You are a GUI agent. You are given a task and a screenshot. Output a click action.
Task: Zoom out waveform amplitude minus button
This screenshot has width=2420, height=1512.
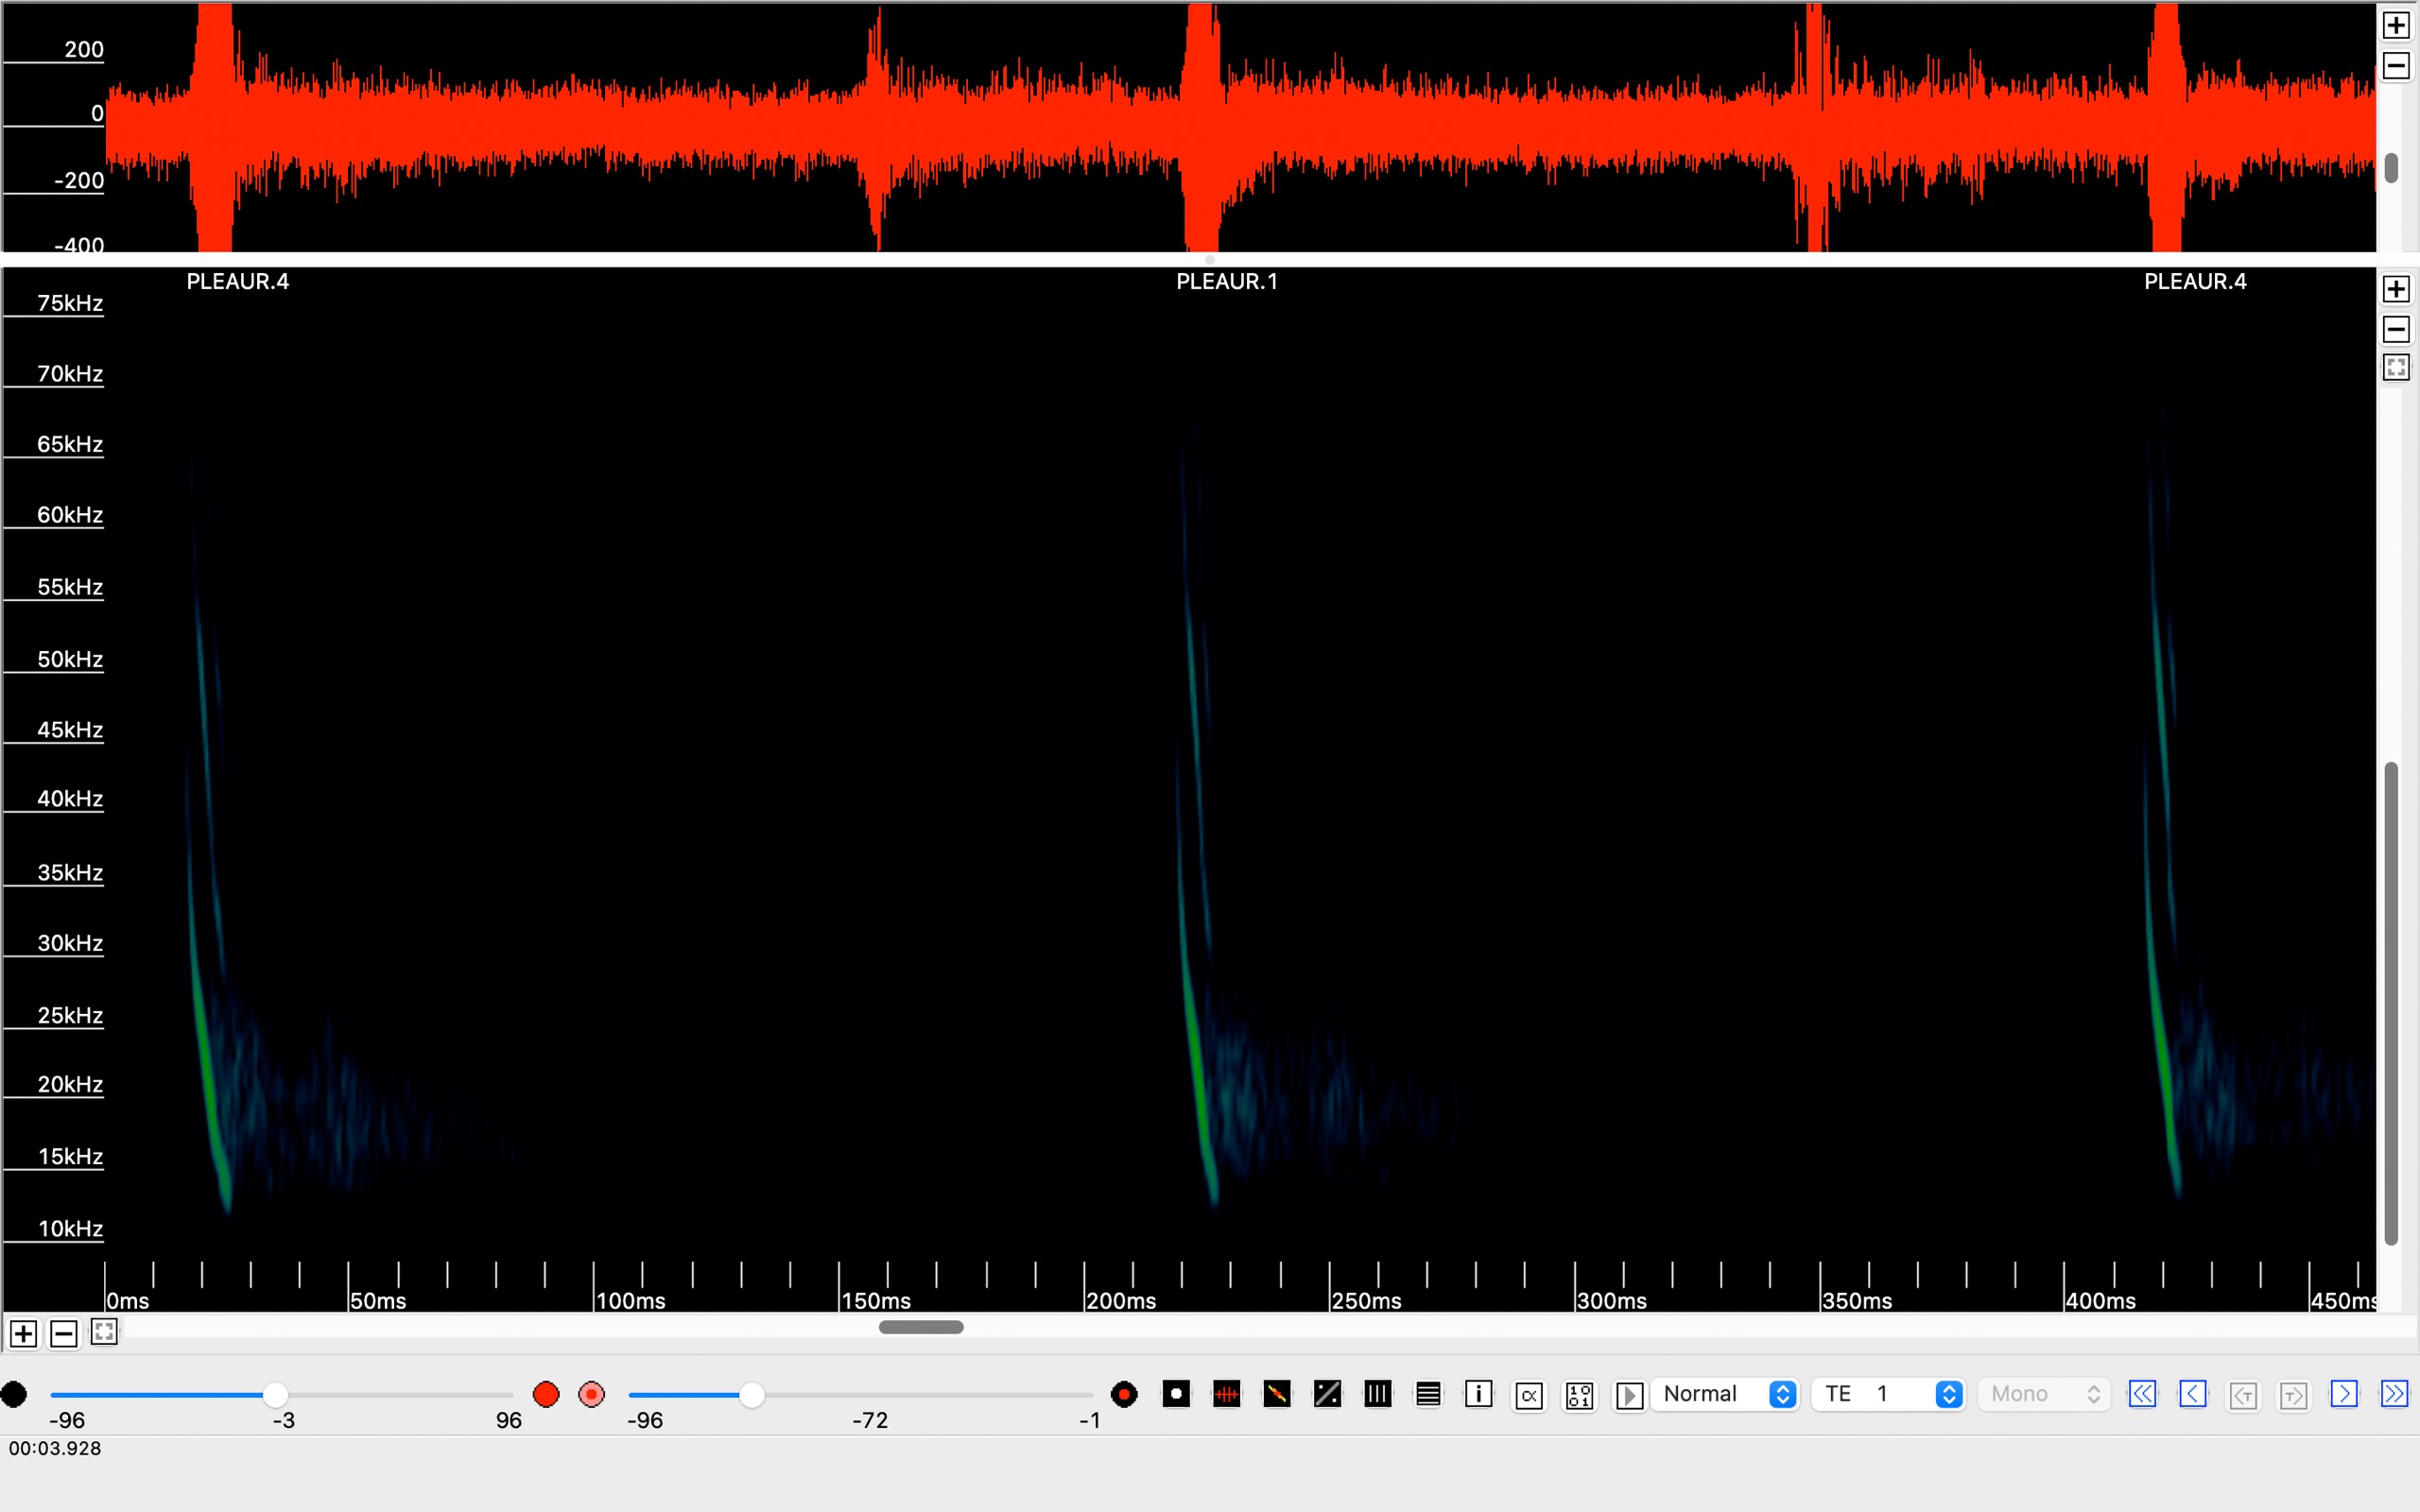pyautogui.click(x=2396, y=66)
